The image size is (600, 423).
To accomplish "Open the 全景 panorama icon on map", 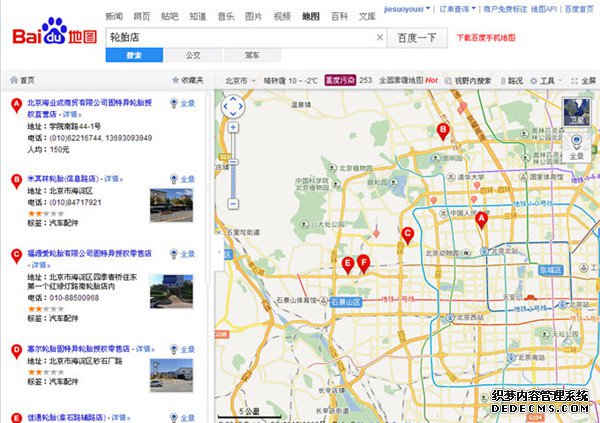I will click(x=576, y=147).
